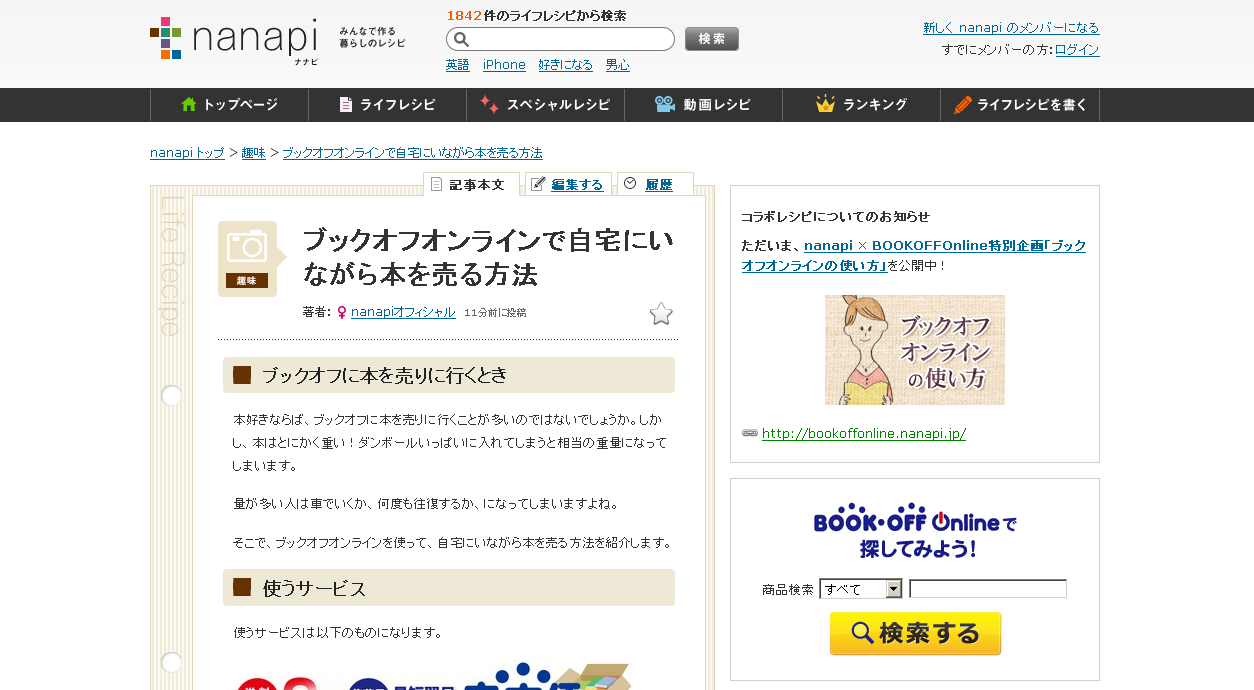
Task: Favorite the article with the star icon
Action: (661, 314)
